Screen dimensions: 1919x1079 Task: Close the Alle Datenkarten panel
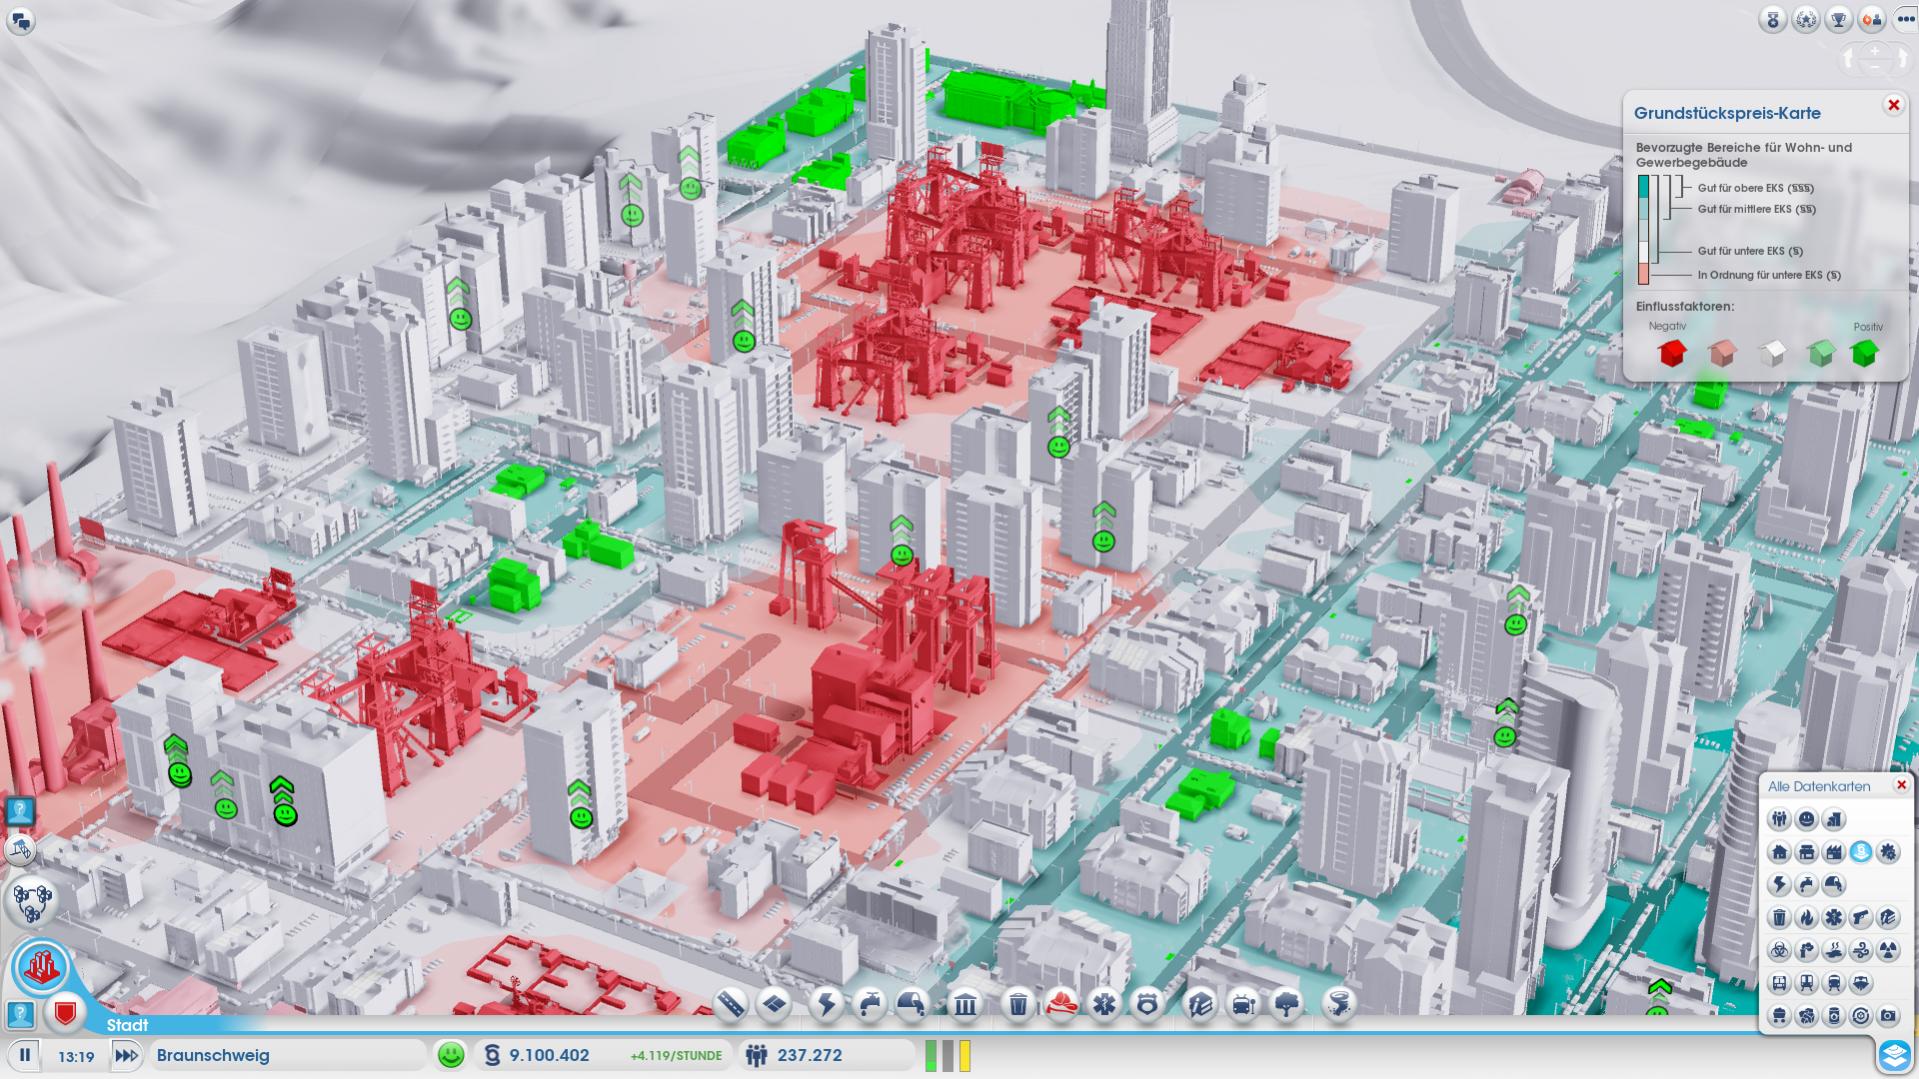pyautogui.click(x=1901, y=785)
